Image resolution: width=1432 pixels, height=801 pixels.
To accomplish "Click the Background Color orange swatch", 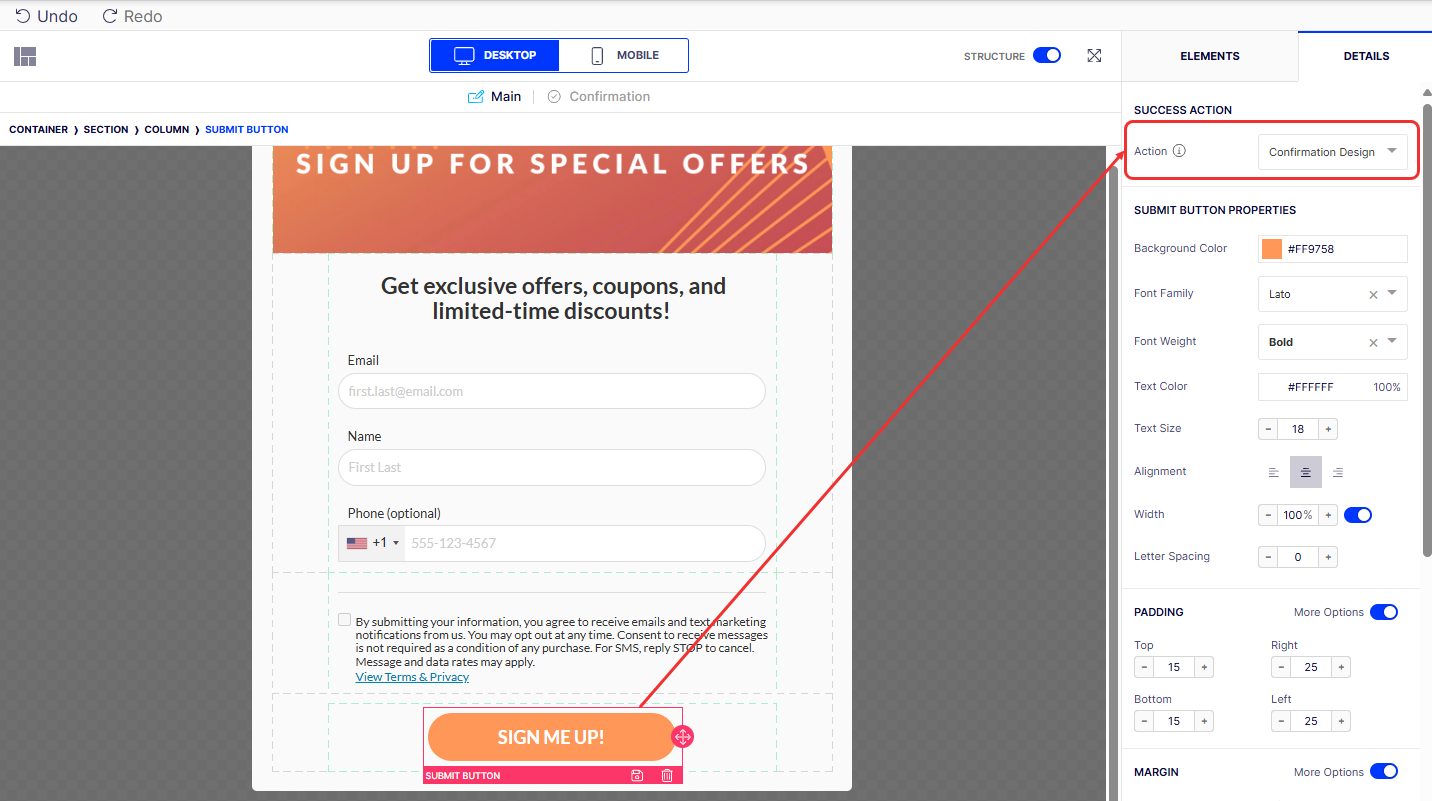I will (x=1272, y=249).
